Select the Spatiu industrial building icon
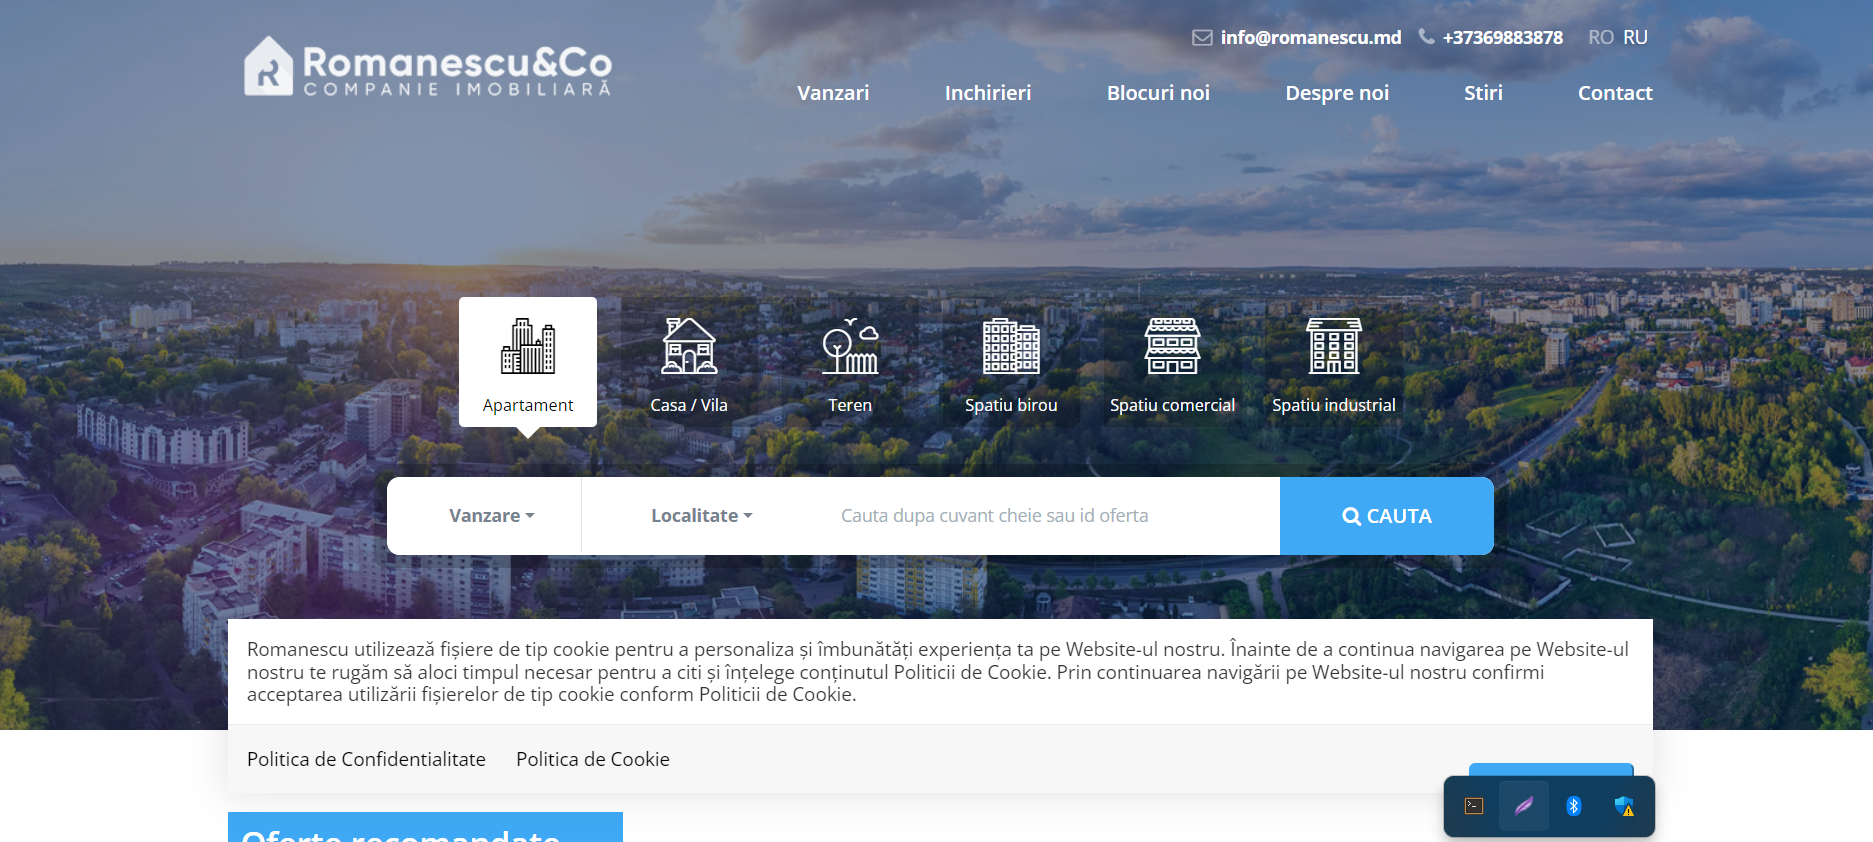This screenshot has width=1873, height=842. pos(1334,346)
